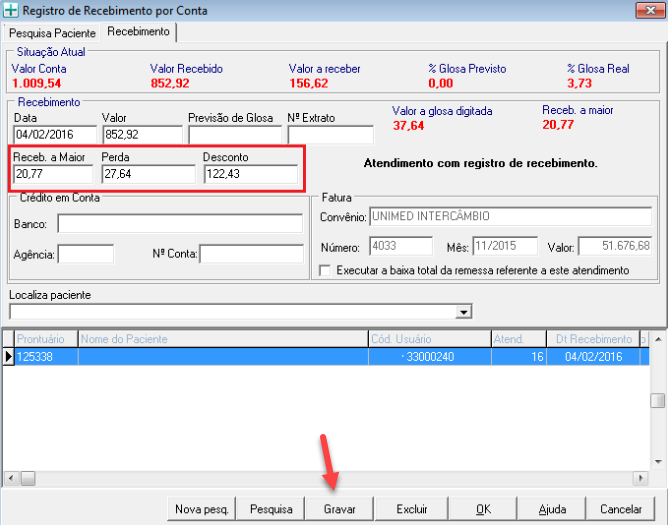Click the horizontal scrollbar right arrow

(x=640, y=478)
